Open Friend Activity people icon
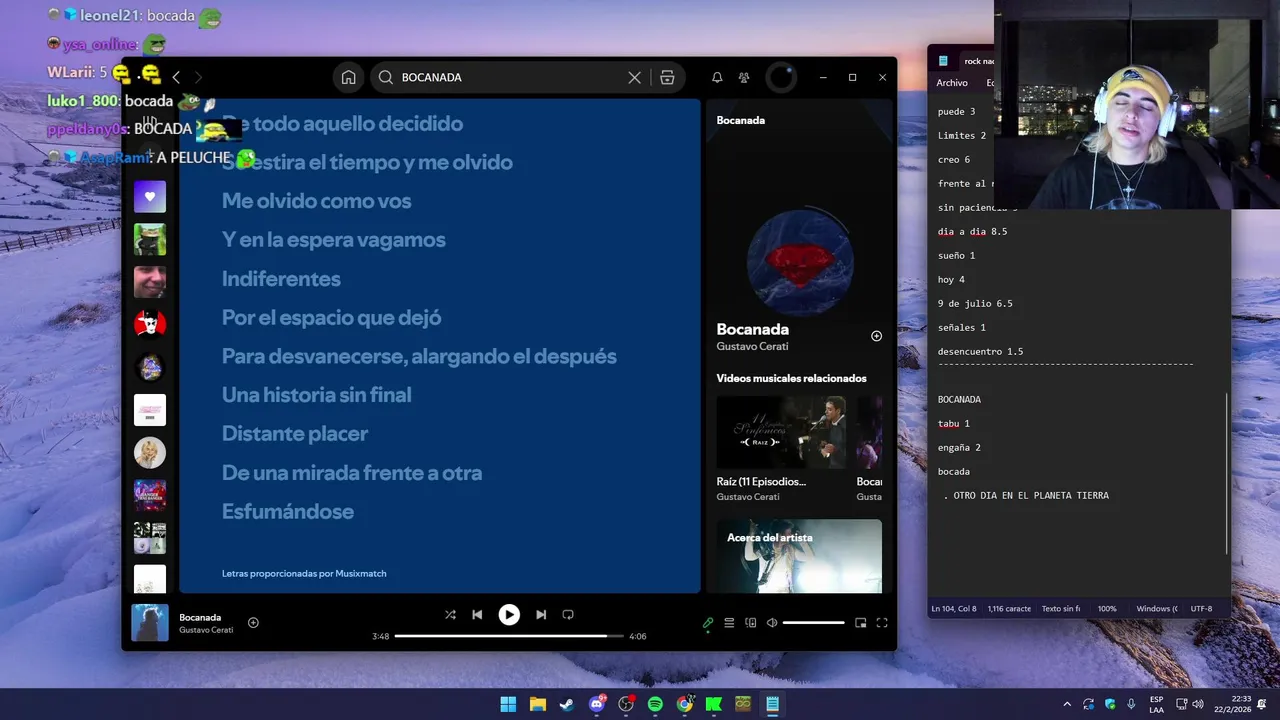The image size is (1280, 720). [744, 77]
